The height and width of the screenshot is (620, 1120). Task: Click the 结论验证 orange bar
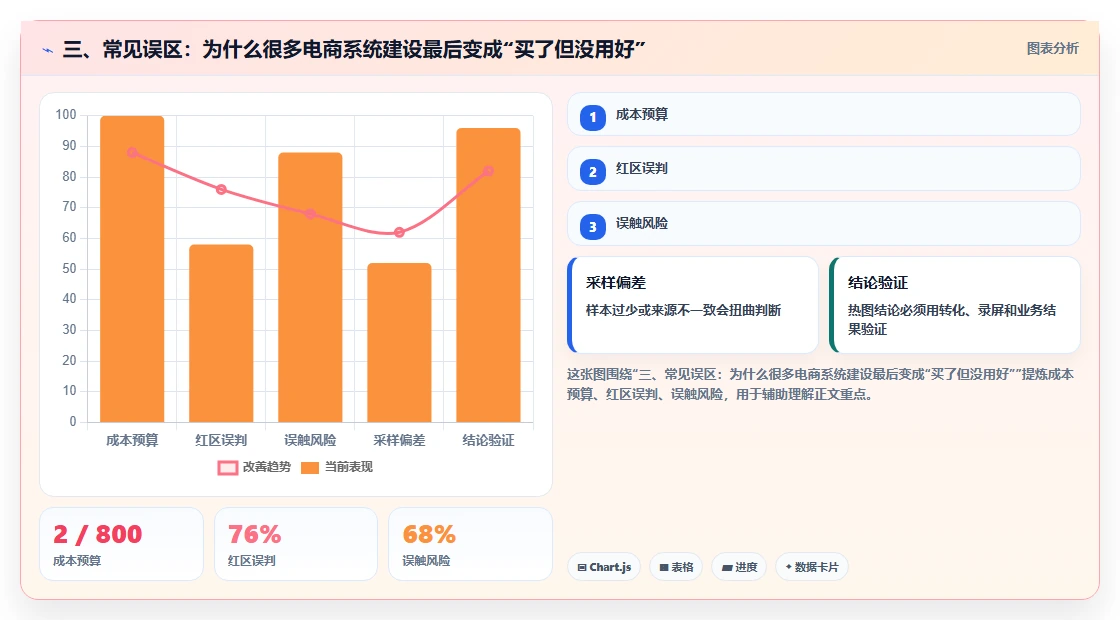(489, 275)
